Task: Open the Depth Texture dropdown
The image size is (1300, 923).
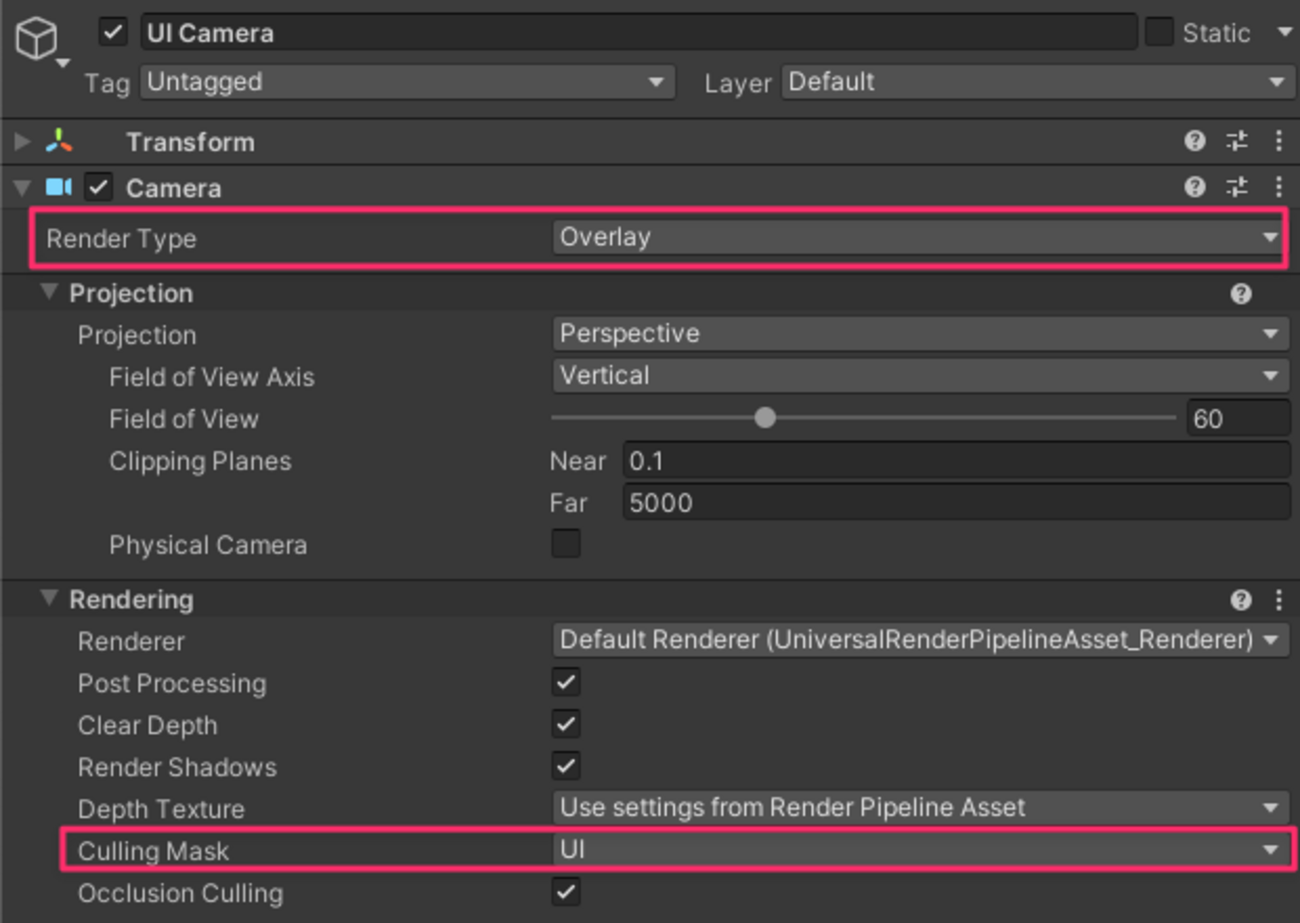Action: (x=915, y=808)
